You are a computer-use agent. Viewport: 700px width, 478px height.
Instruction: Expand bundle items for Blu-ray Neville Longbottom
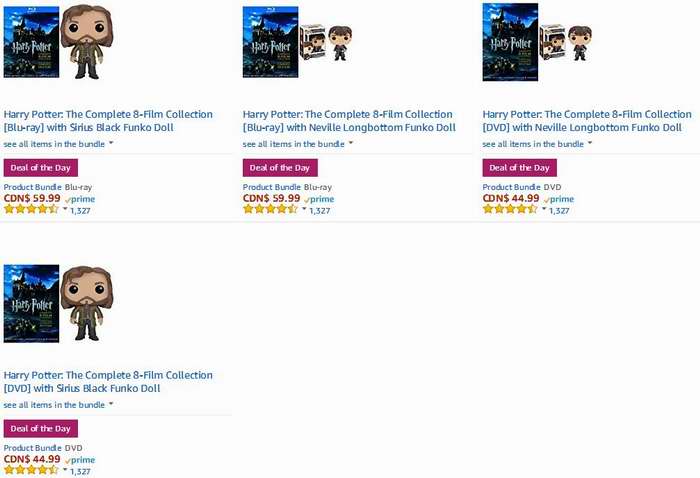coord(298,144)
